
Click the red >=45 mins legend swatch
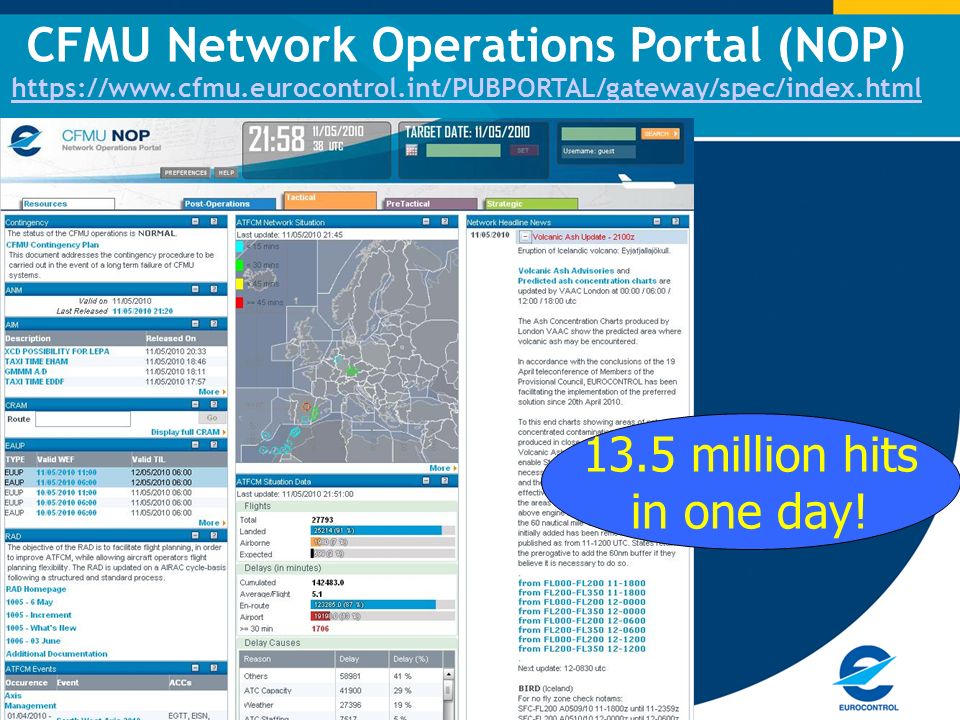(239, 302)
